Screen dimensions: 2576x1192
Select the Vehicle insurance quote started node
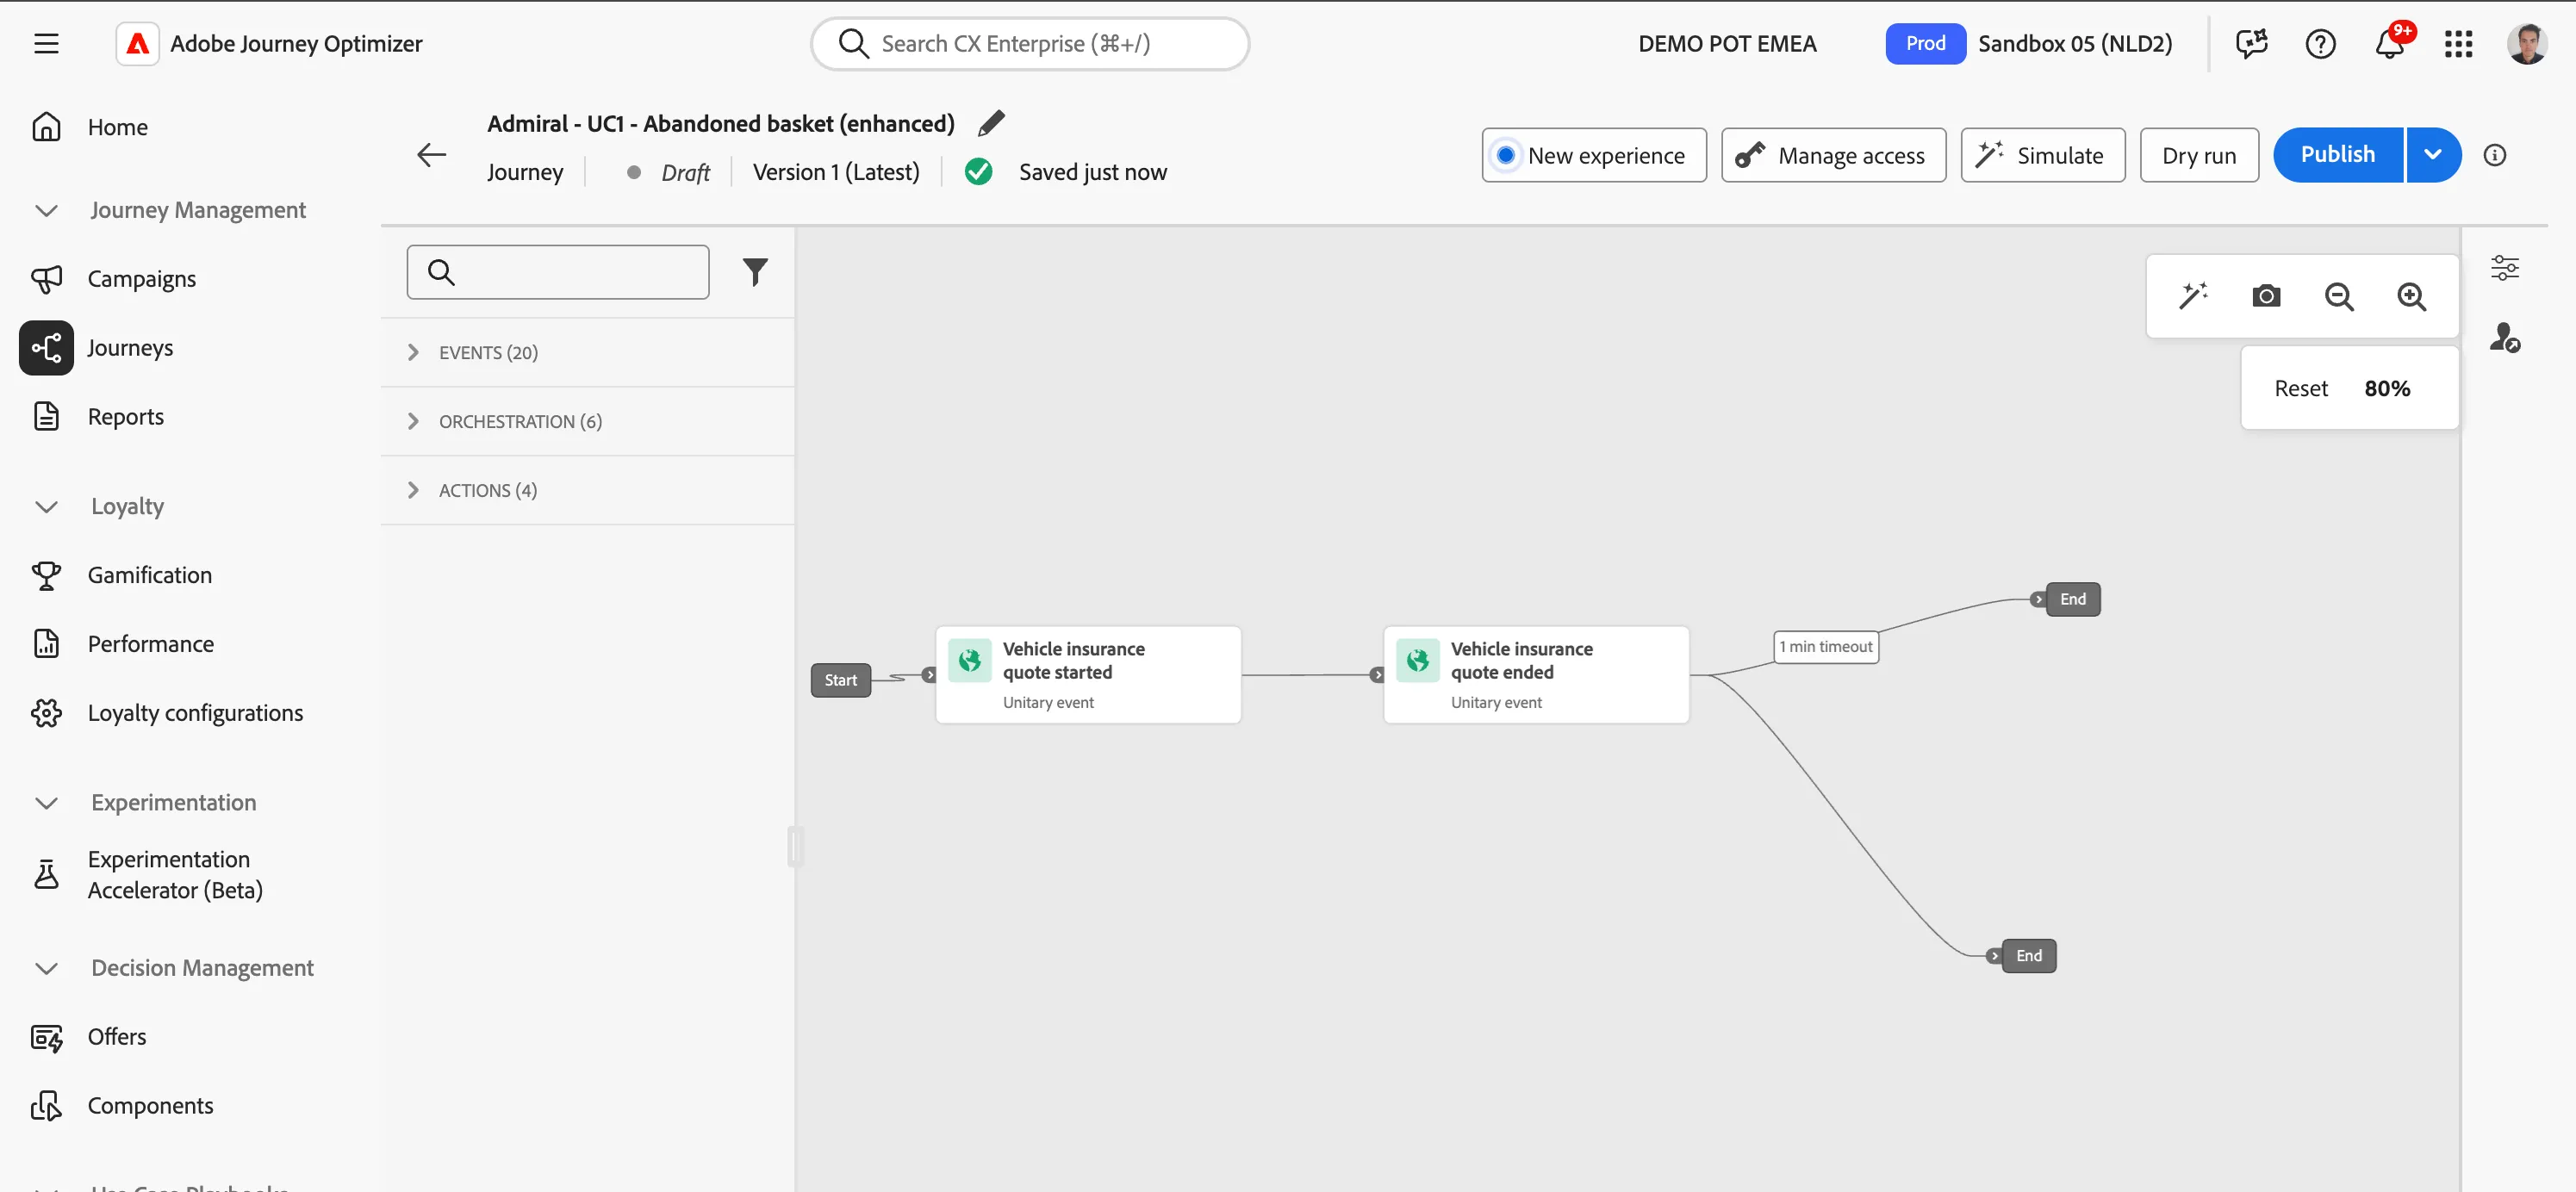[x=1088, y=675]
